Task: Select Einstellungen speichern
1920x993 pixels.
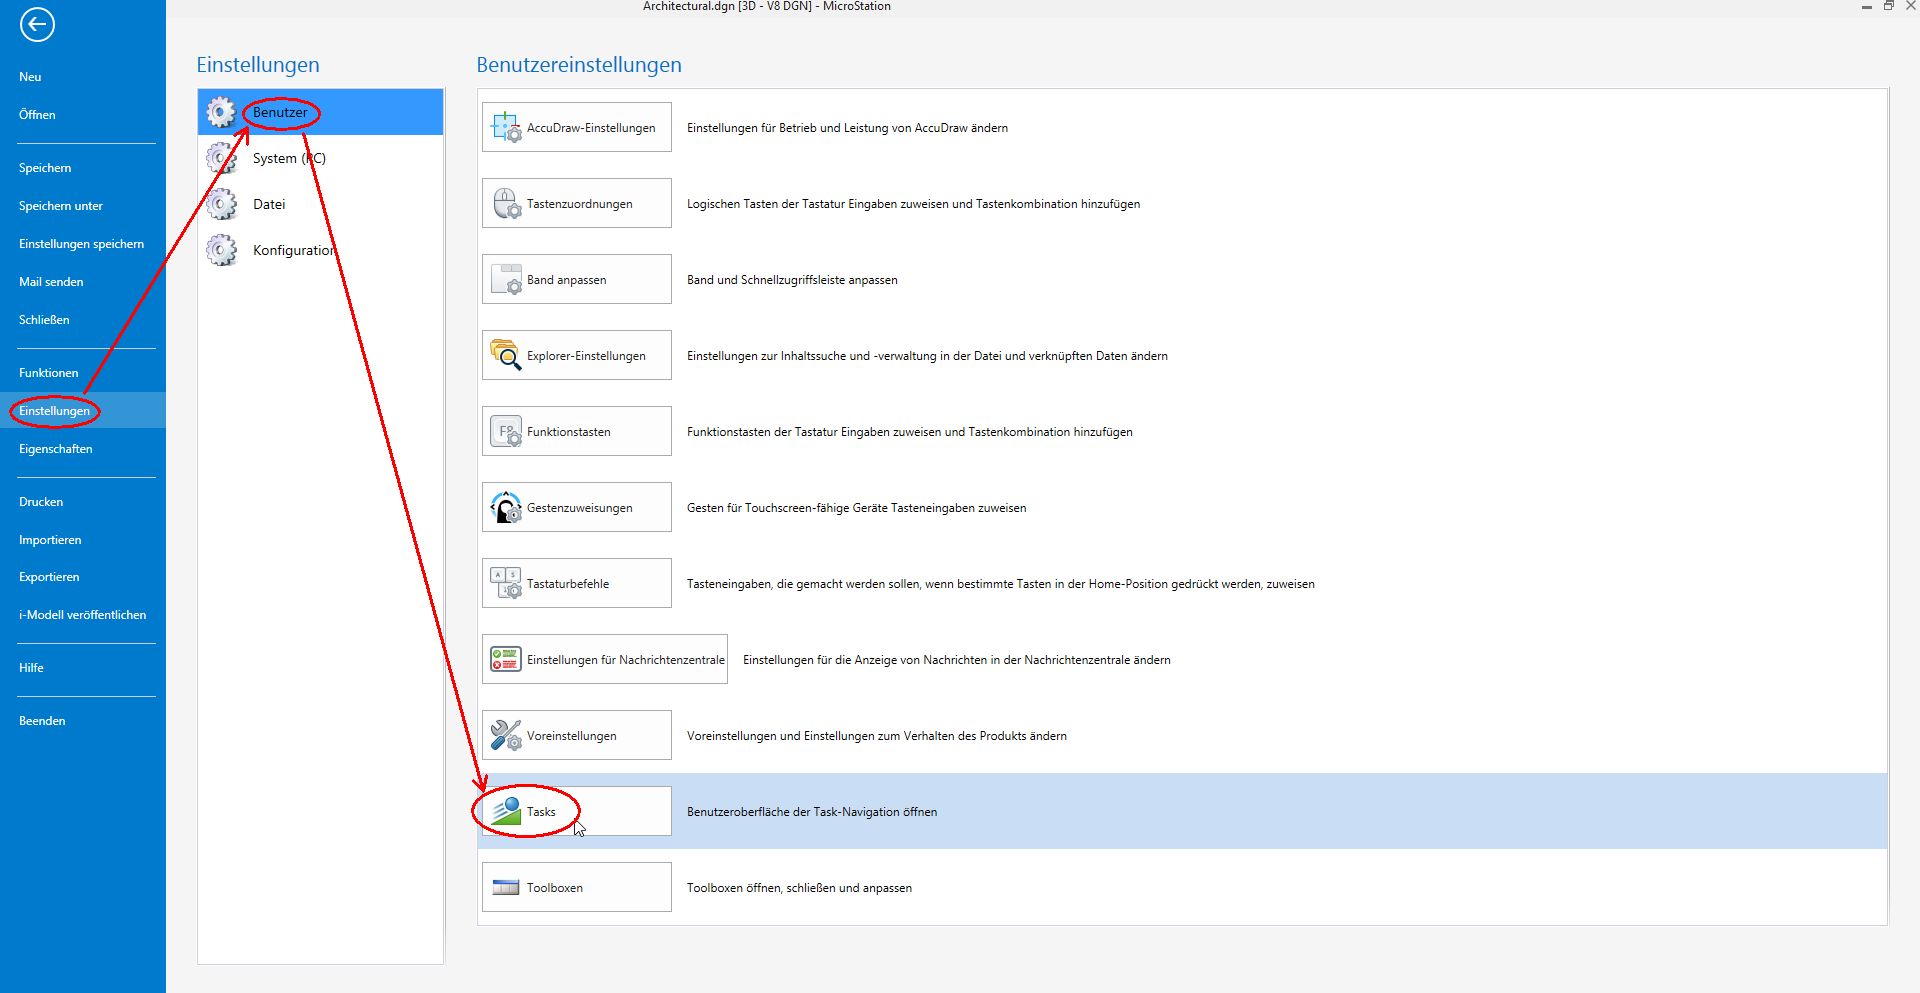Action: click(x=81, y=244)
